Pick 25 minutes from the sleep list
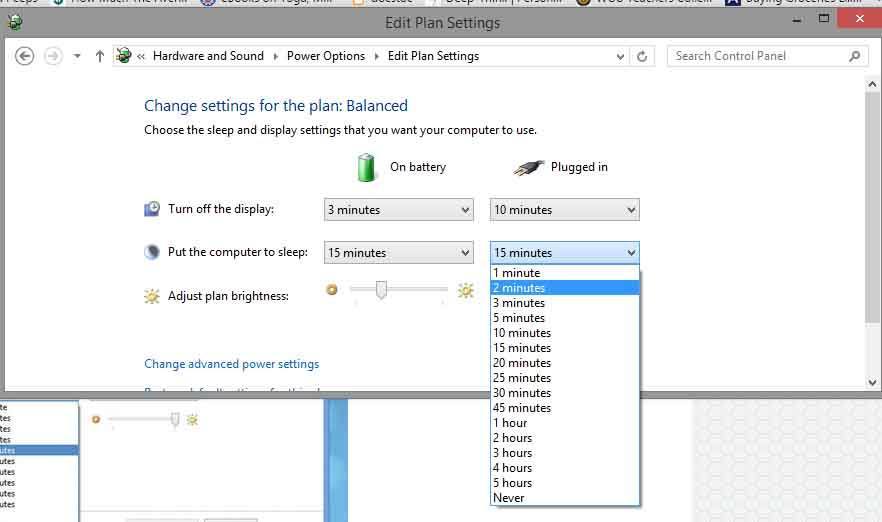The height and width of the screenshot is (522, 882). 565,377
